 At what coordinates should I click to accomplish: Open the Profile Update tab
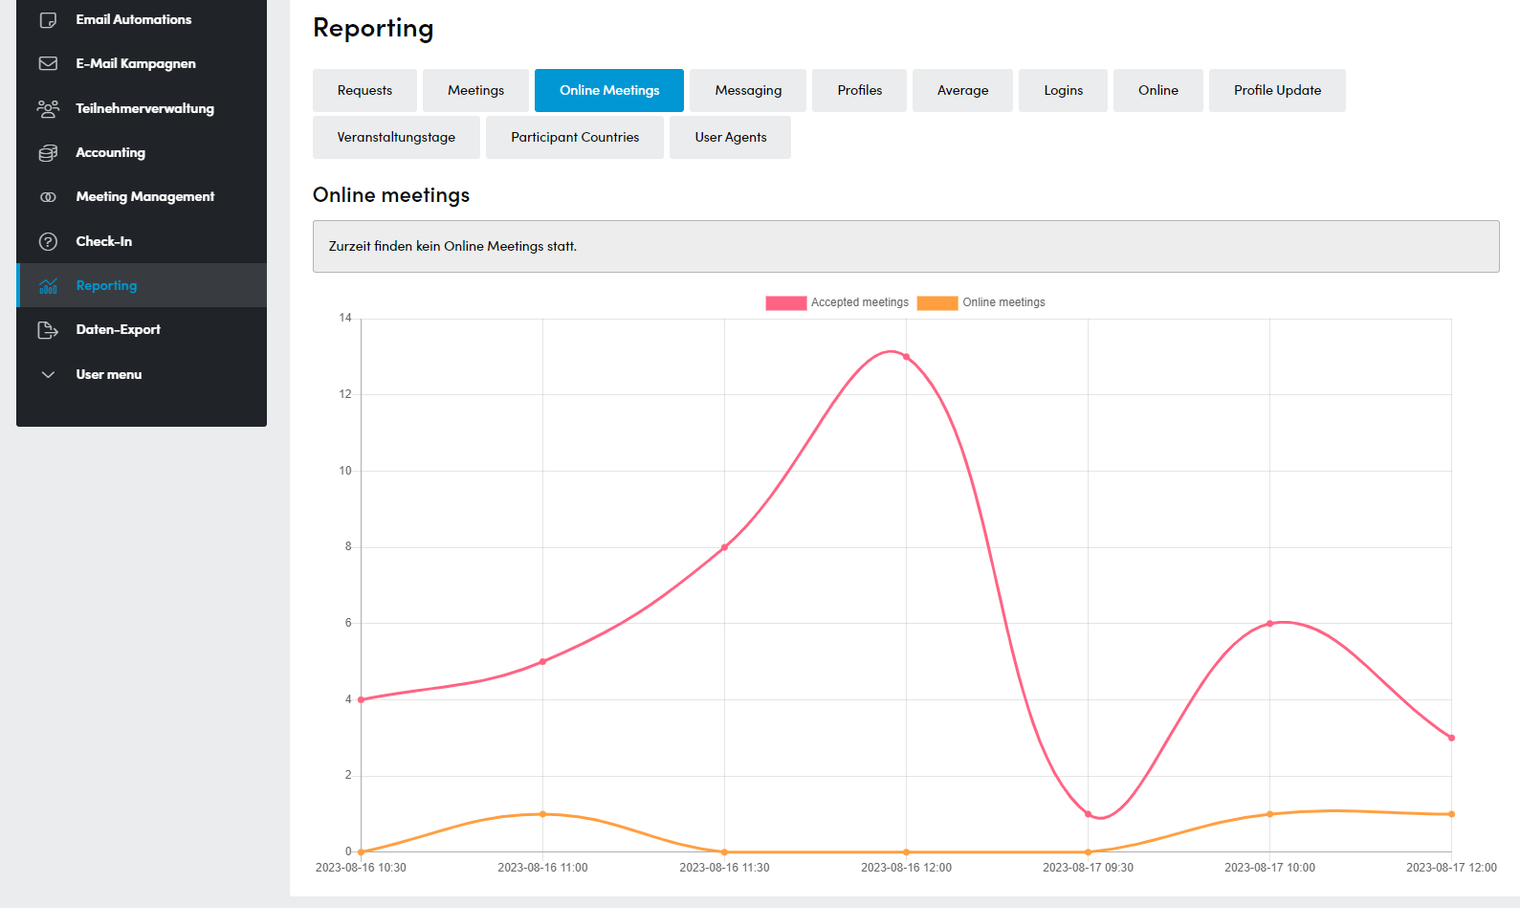pos(1277,90)
